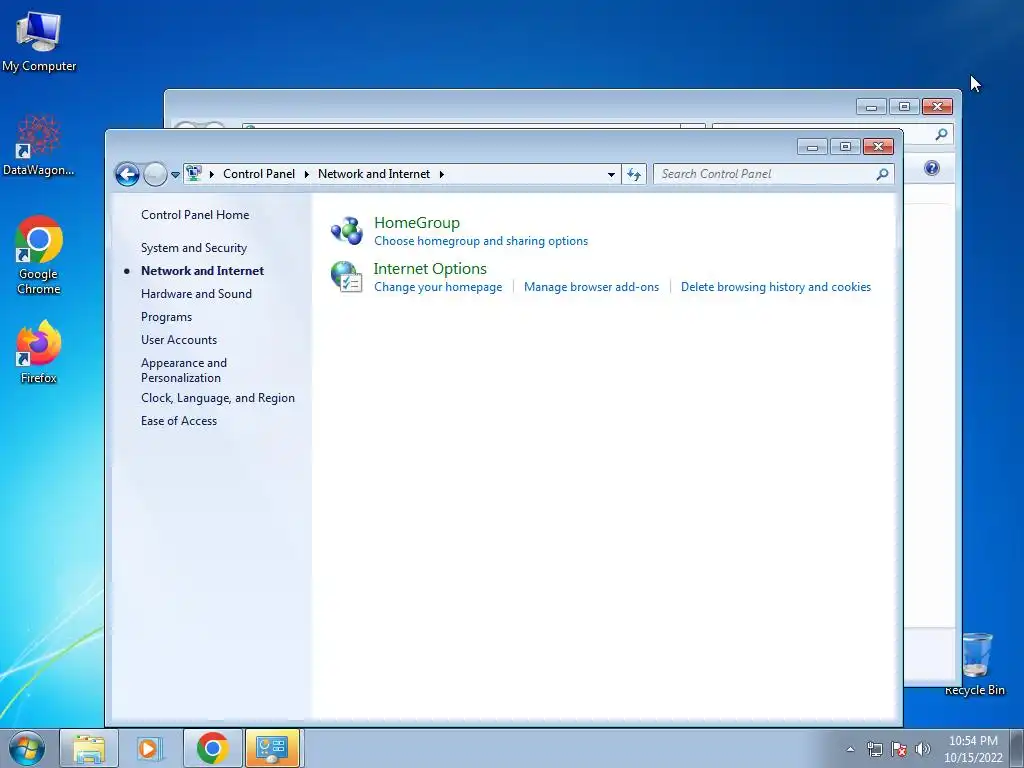This screenshot has width=1024, height=768.
Task: Open Appearance and Personalization category
Action: pyautogui.click(x=184, y=370)
